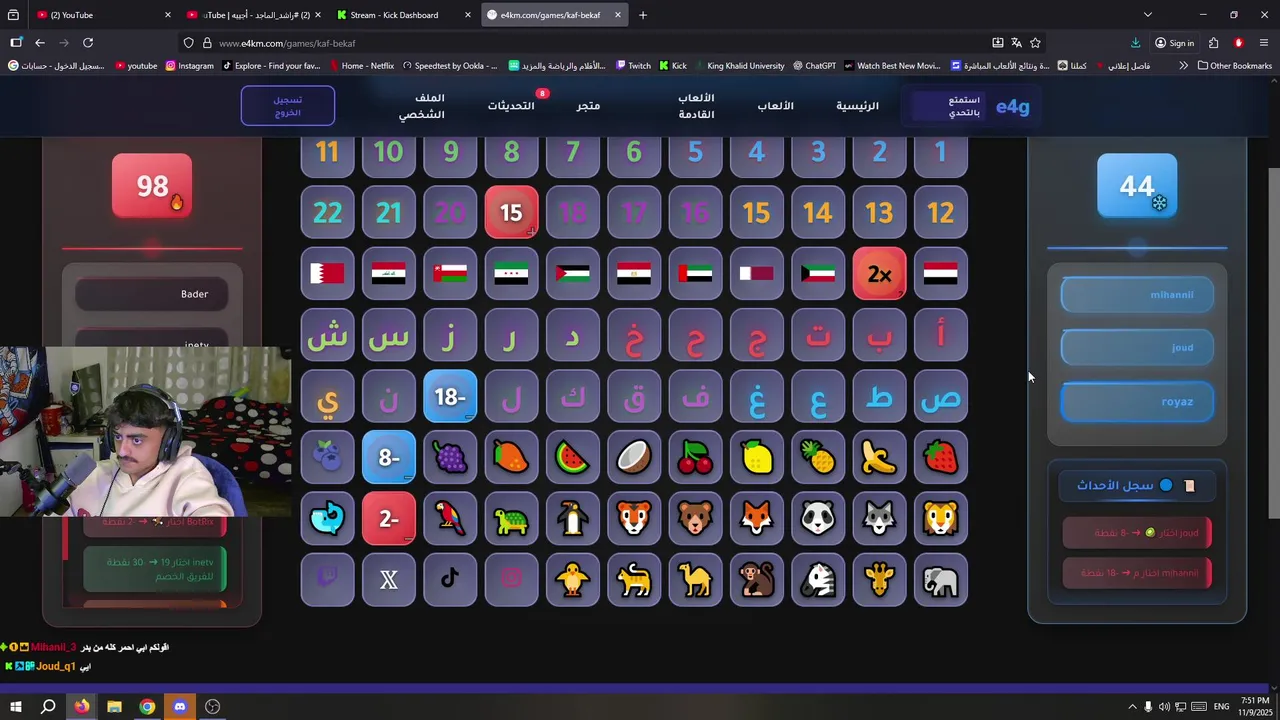Image resolution: width=1280 pixels, height=720 pixels.
Task: Open الألعاب القادمة upcoming games
Action: coord(696,106)
